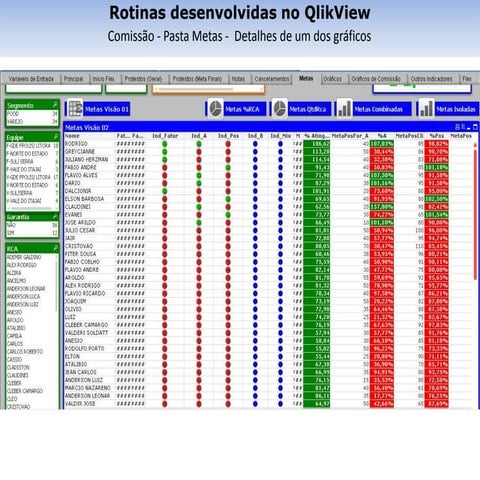Viewport: 480px width, 480px height.
Task: Open the Protestos (Geral) tab
Action: 143,79
